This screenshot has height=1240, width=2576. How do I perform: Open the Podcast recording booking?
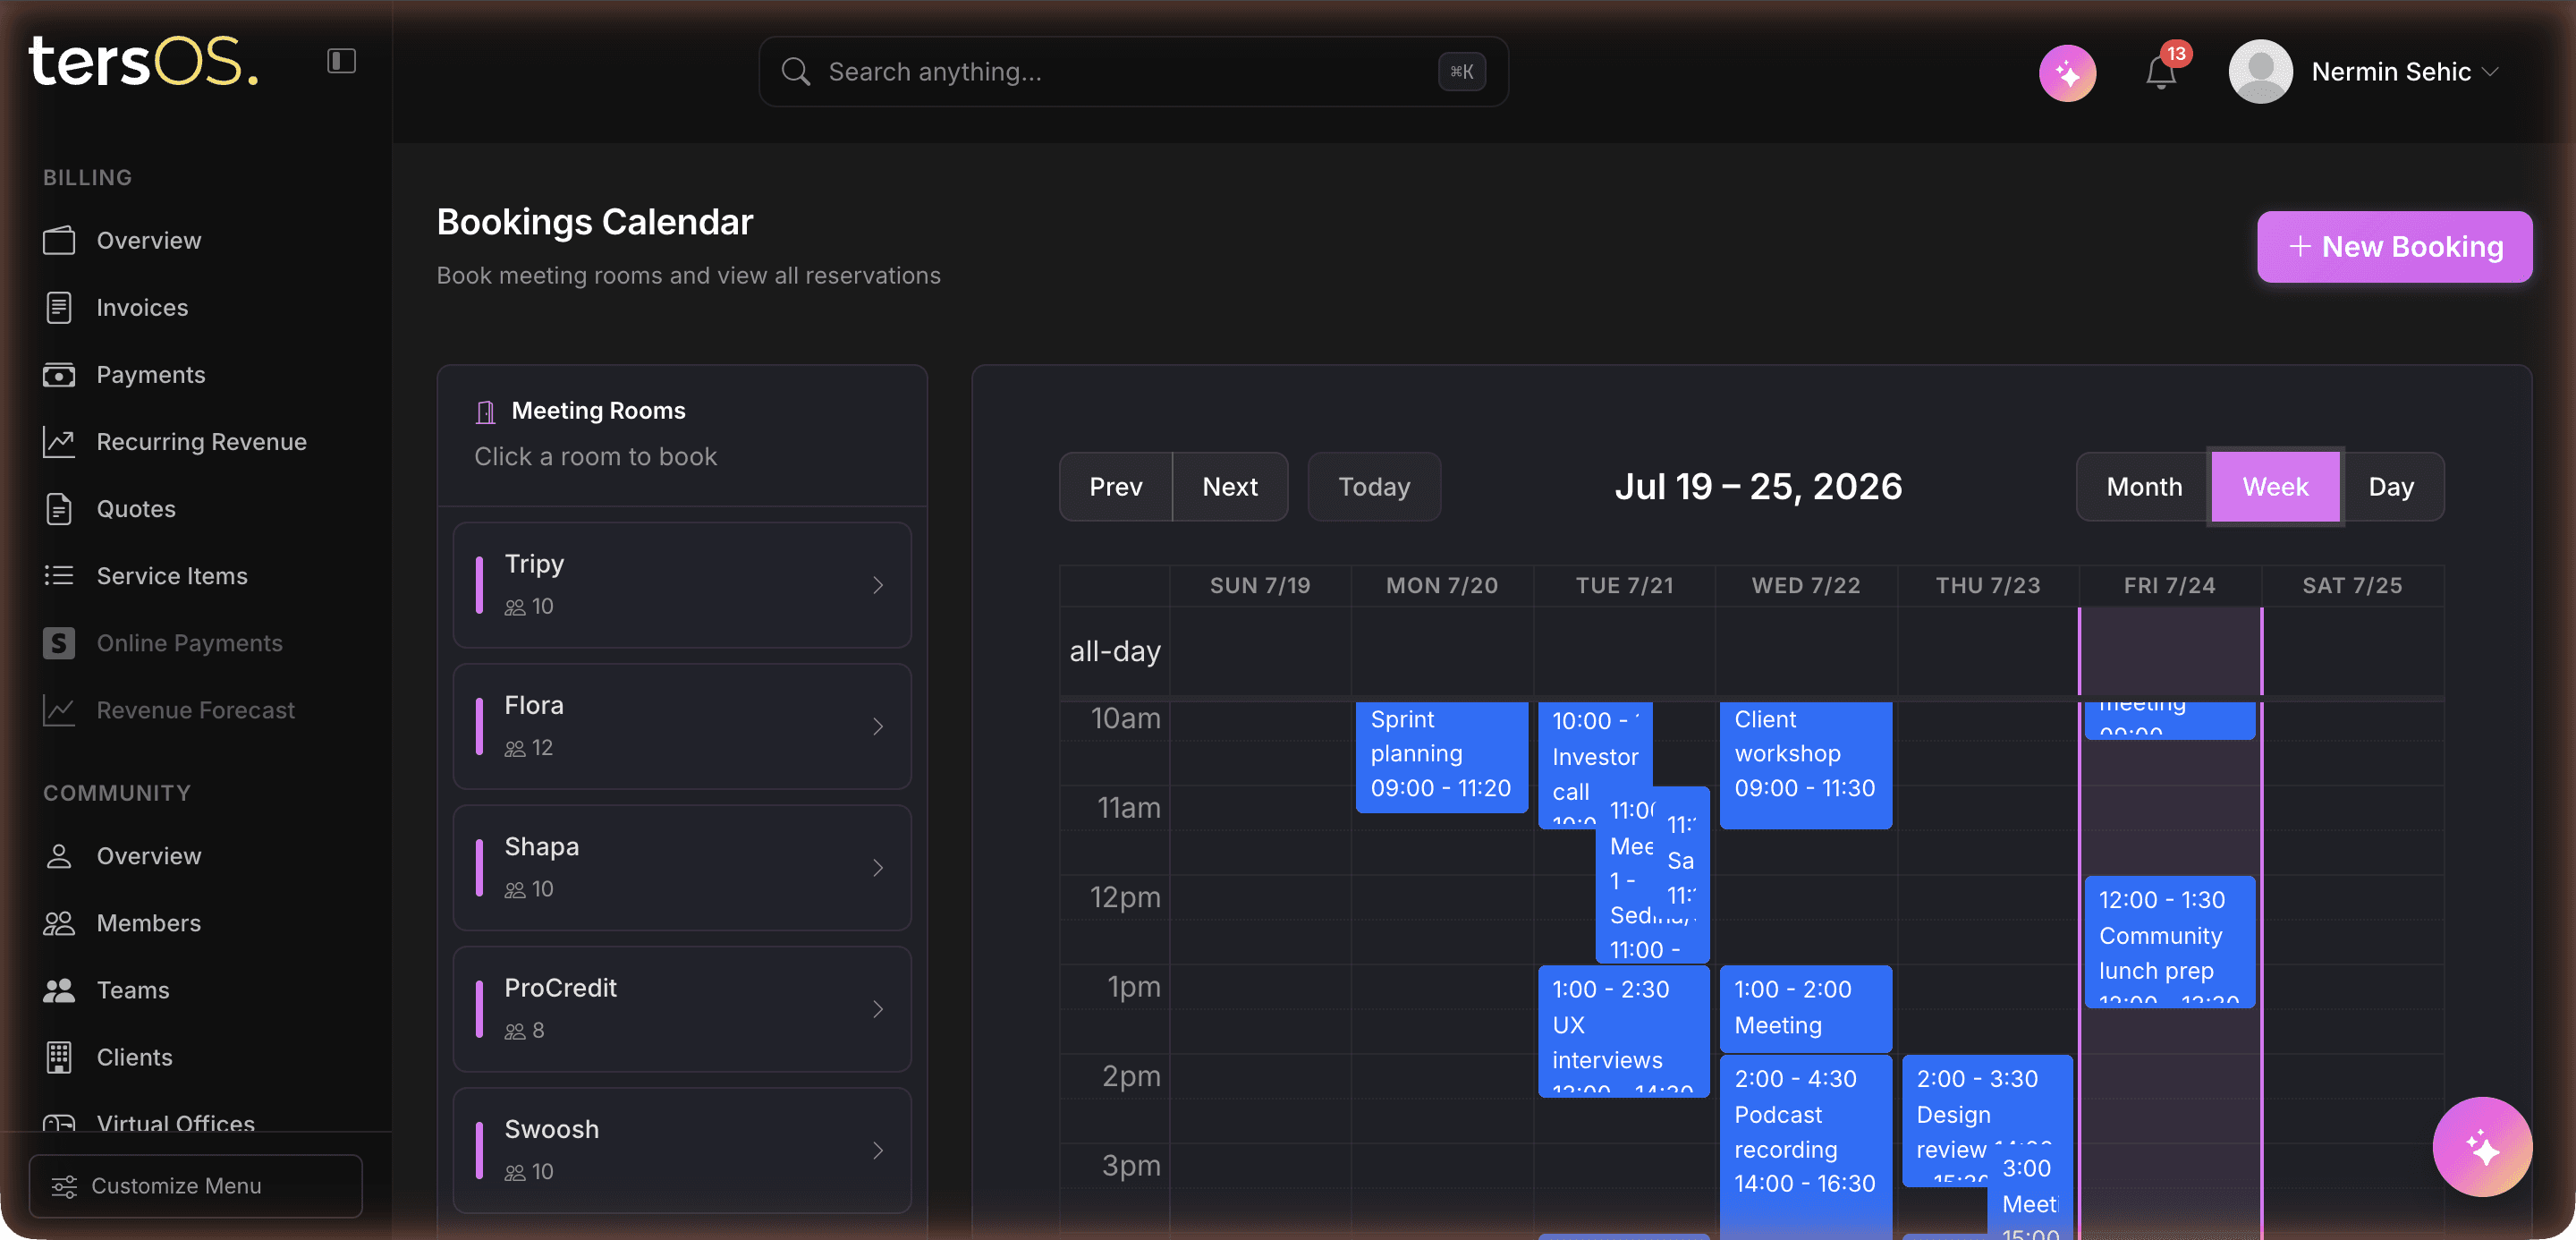1805,1147
